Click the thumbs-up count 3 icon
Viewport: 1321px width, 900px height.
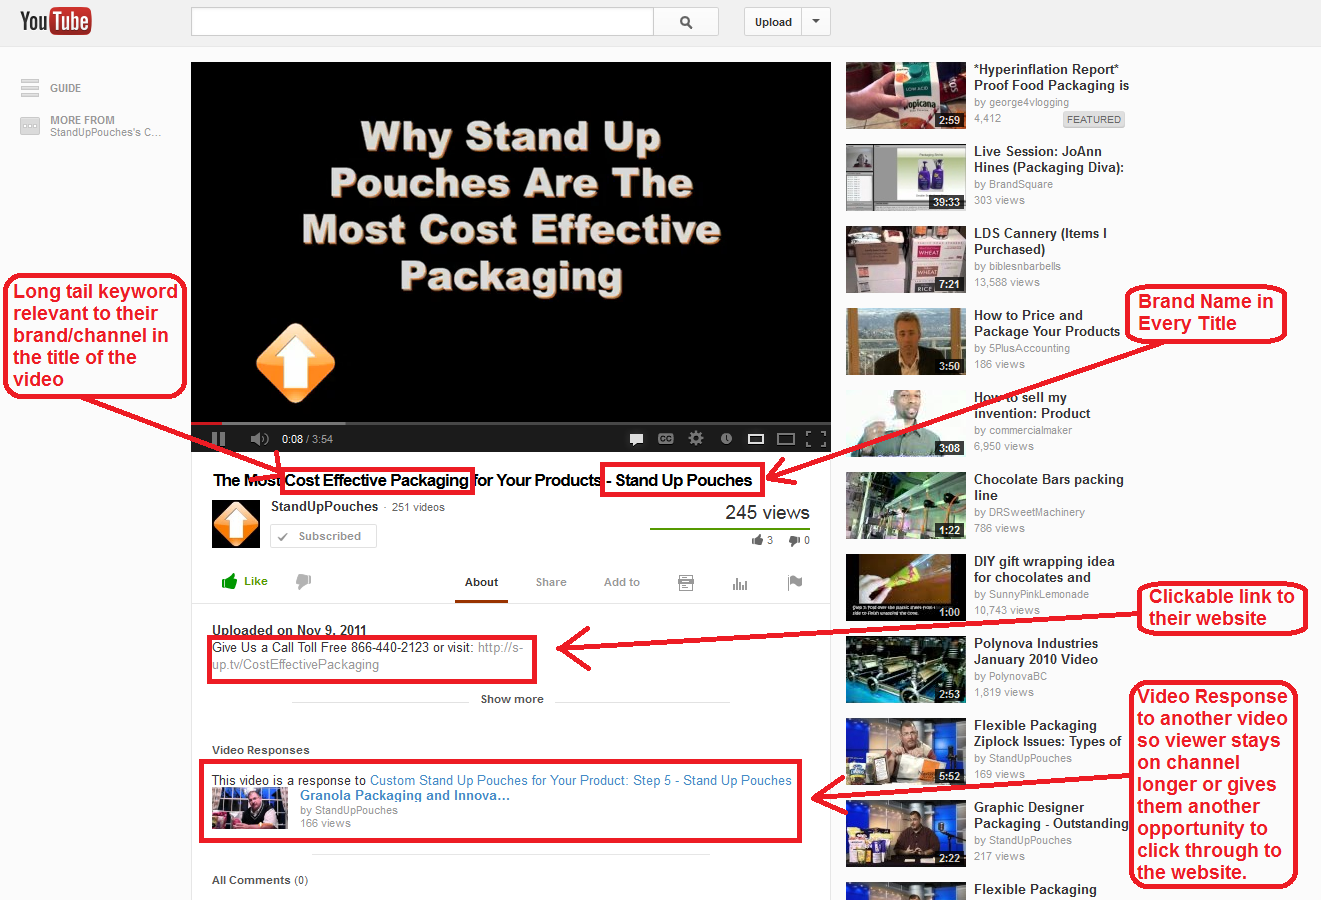[x=758, y=540]
